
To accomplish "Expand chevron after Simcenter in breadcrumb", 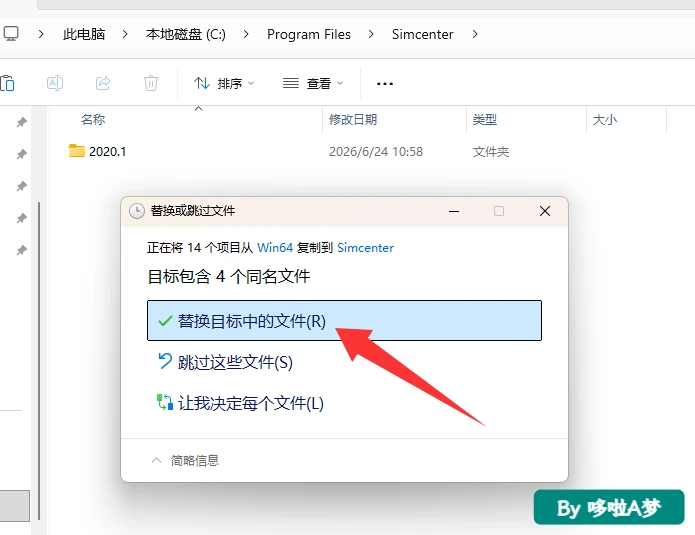I will (475, 34).
